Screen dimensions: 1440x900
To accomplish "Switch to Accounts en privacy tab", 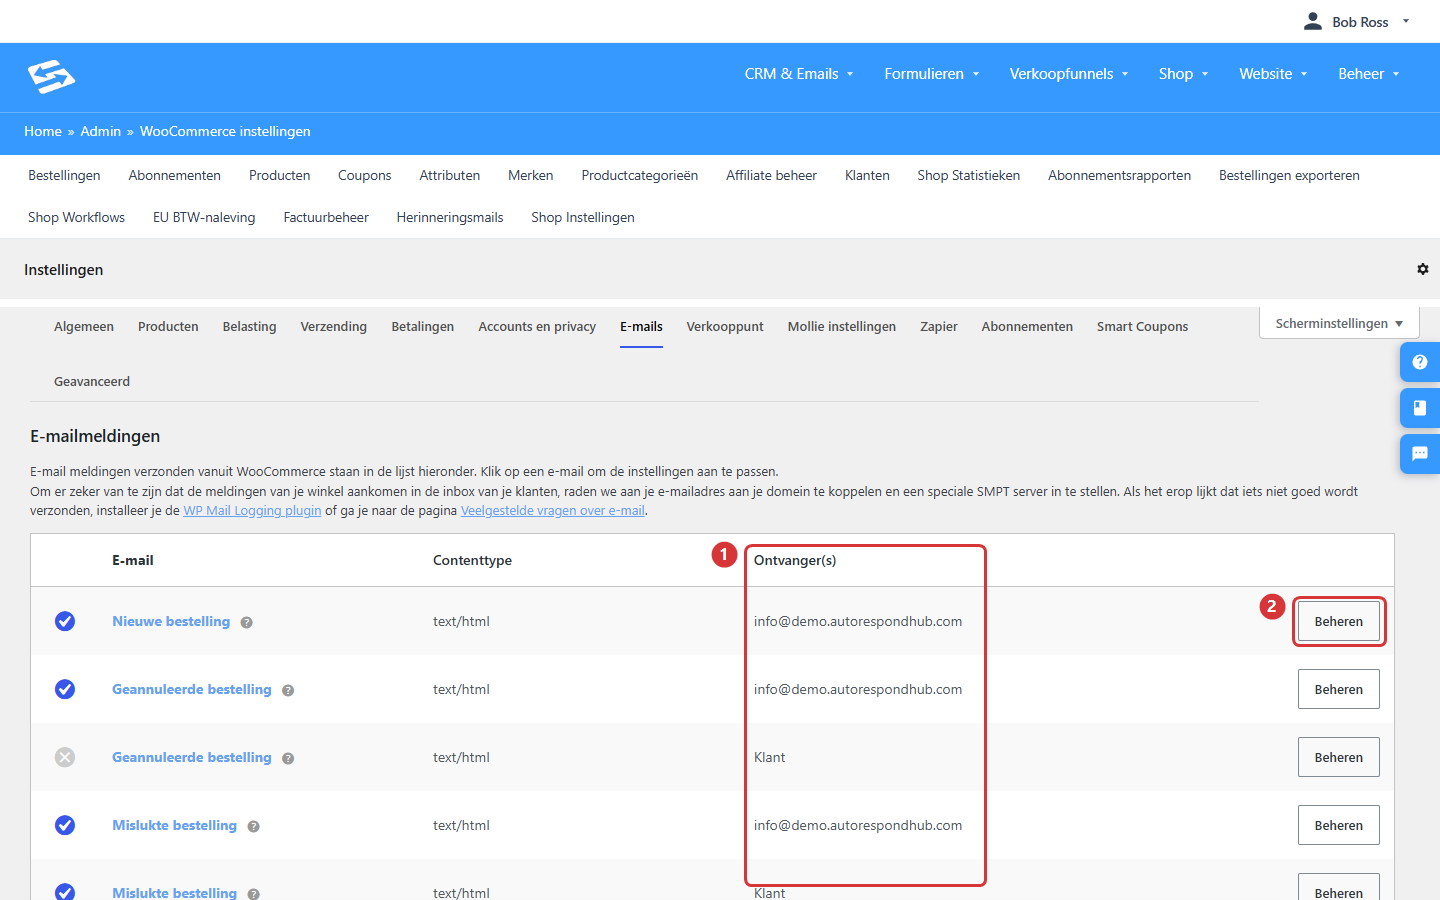I will coord(537,327).
